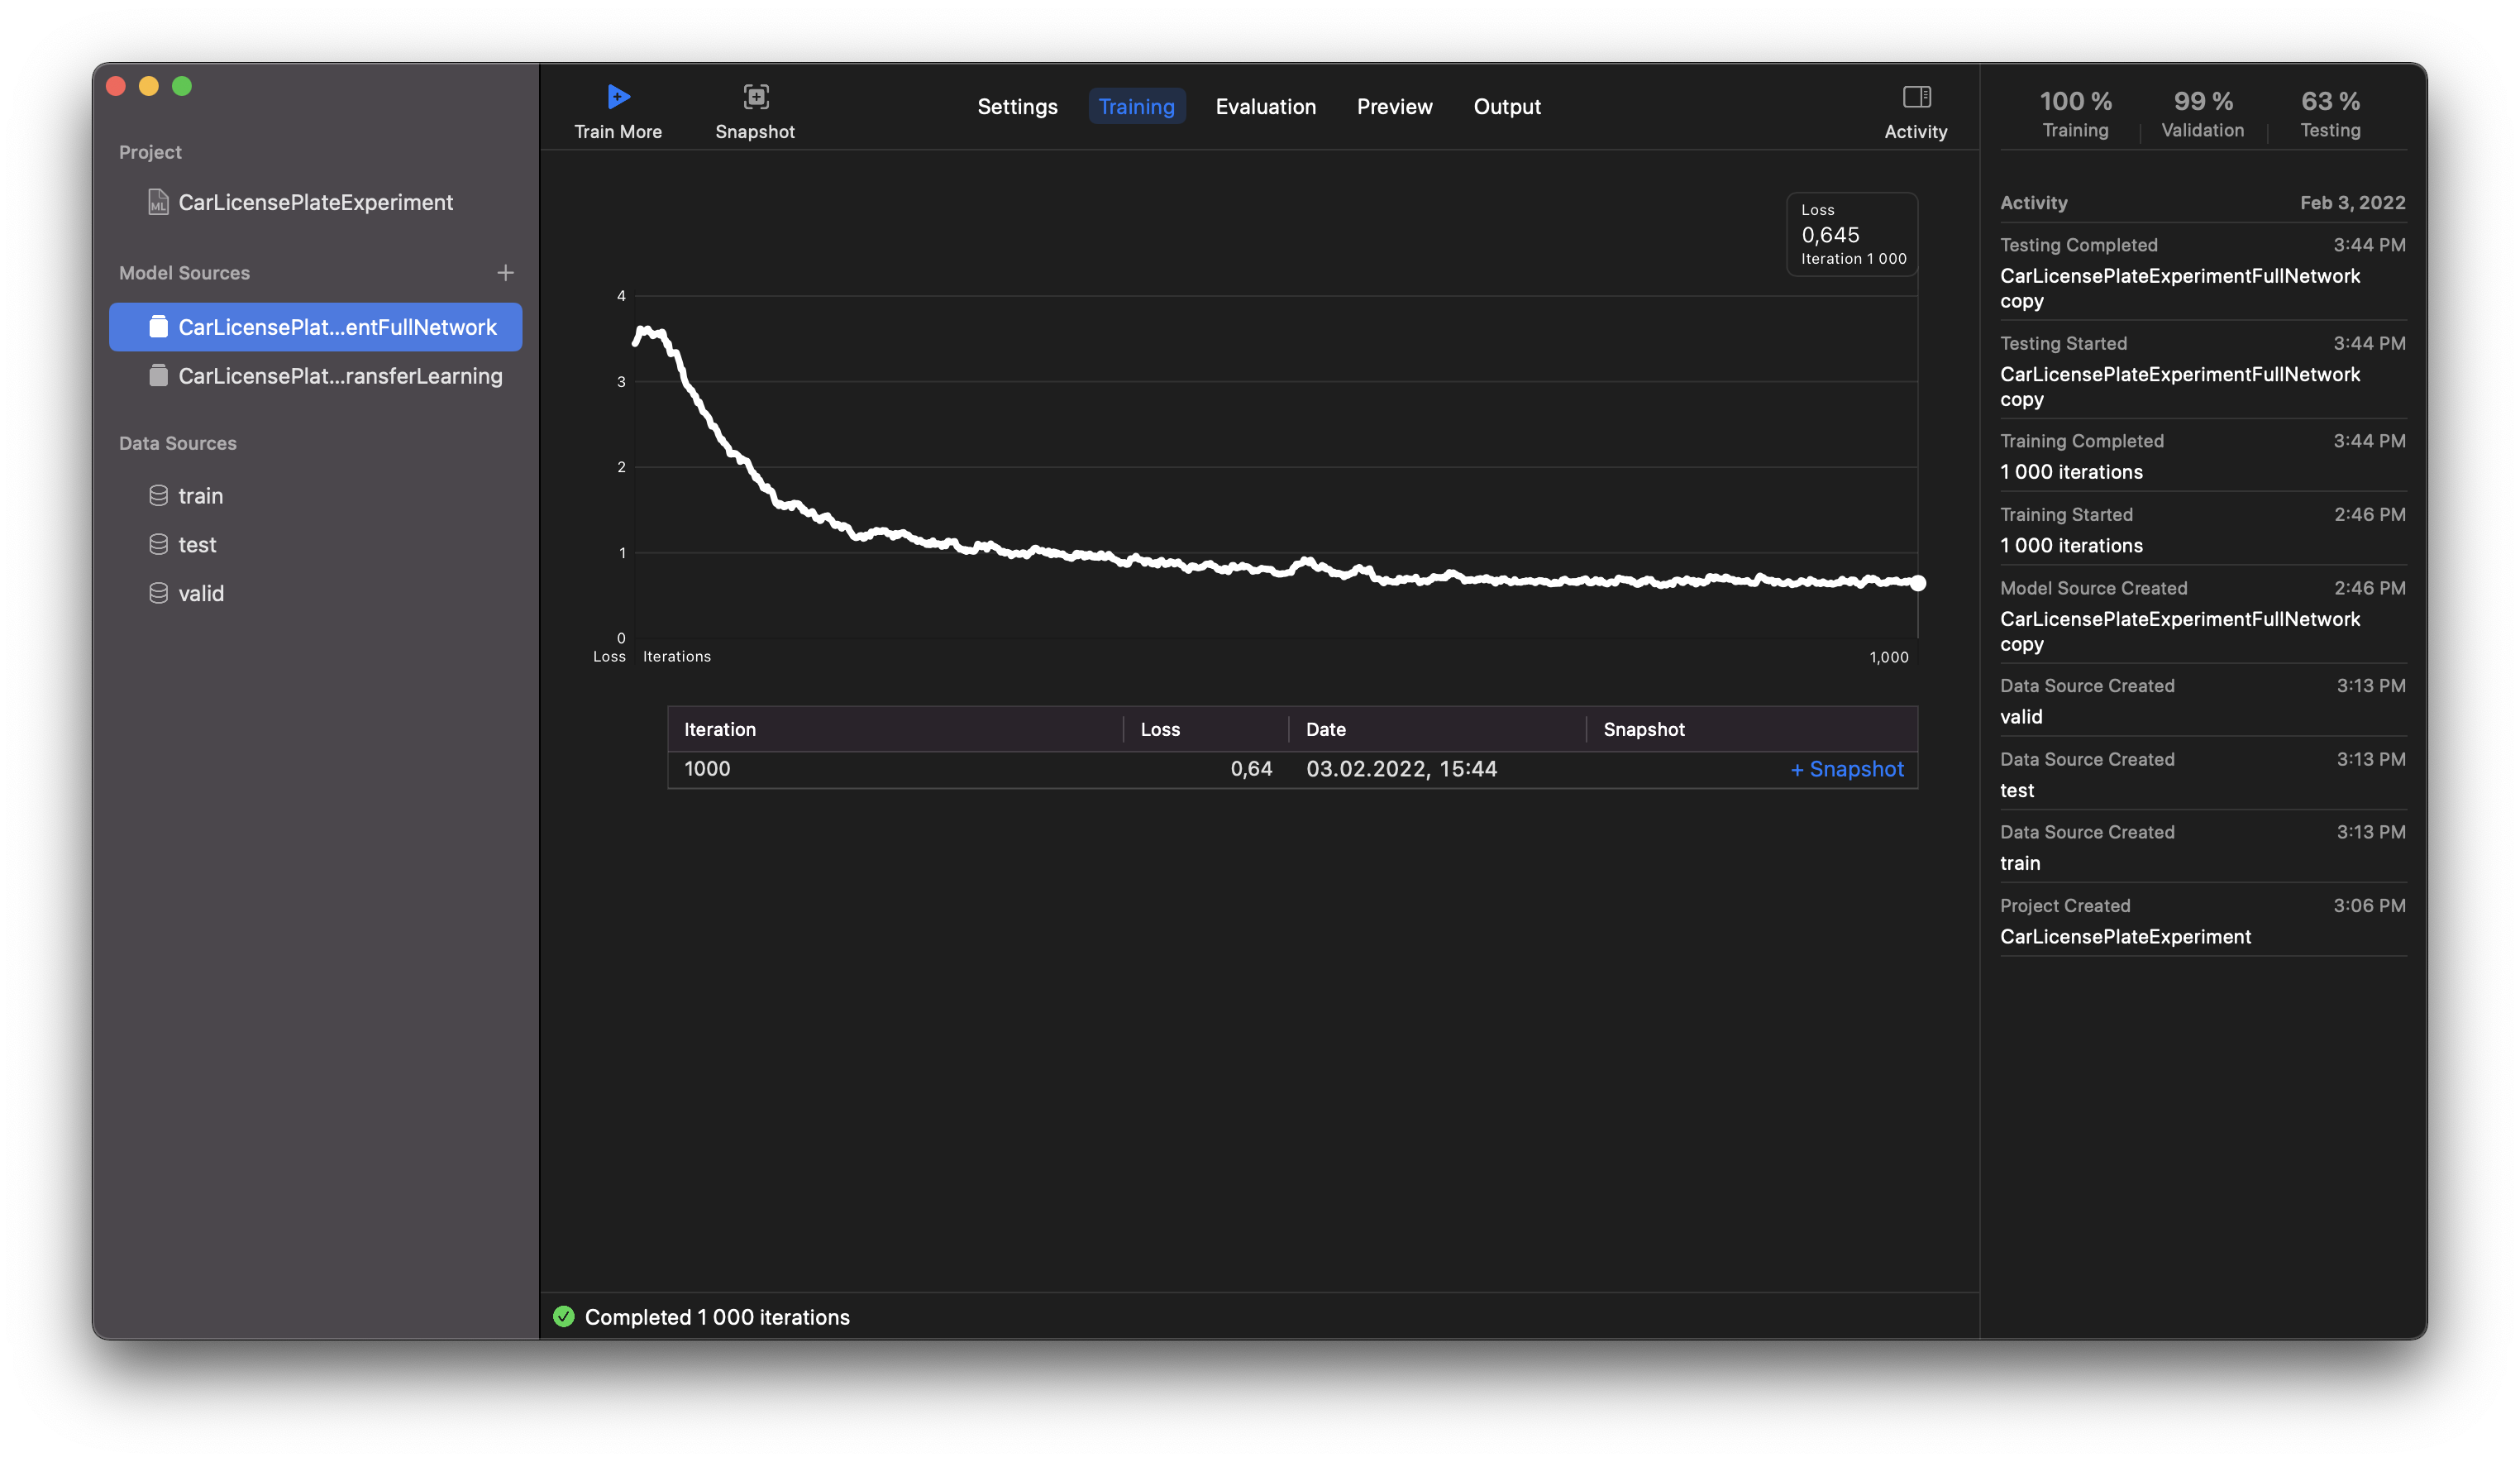The width and height of the screenshot is (2520, 1462).
Task: Click the FullNetwork model source icon
Action: (x=158, y=327)
